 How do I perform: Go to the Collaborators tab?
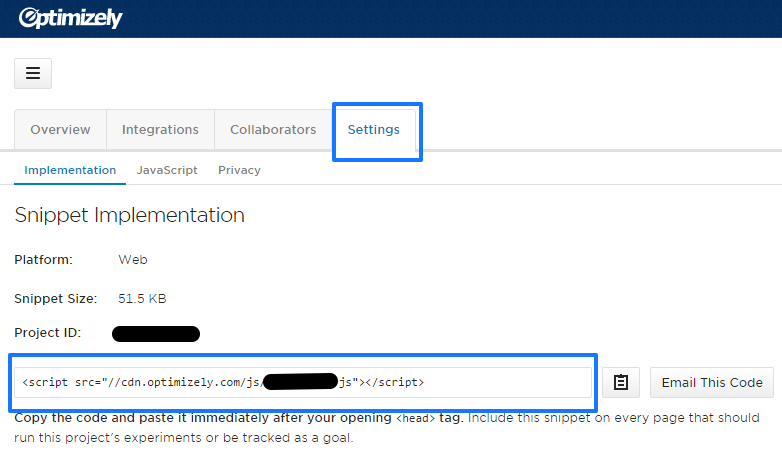pyautogui.click(x=273, y=130)
